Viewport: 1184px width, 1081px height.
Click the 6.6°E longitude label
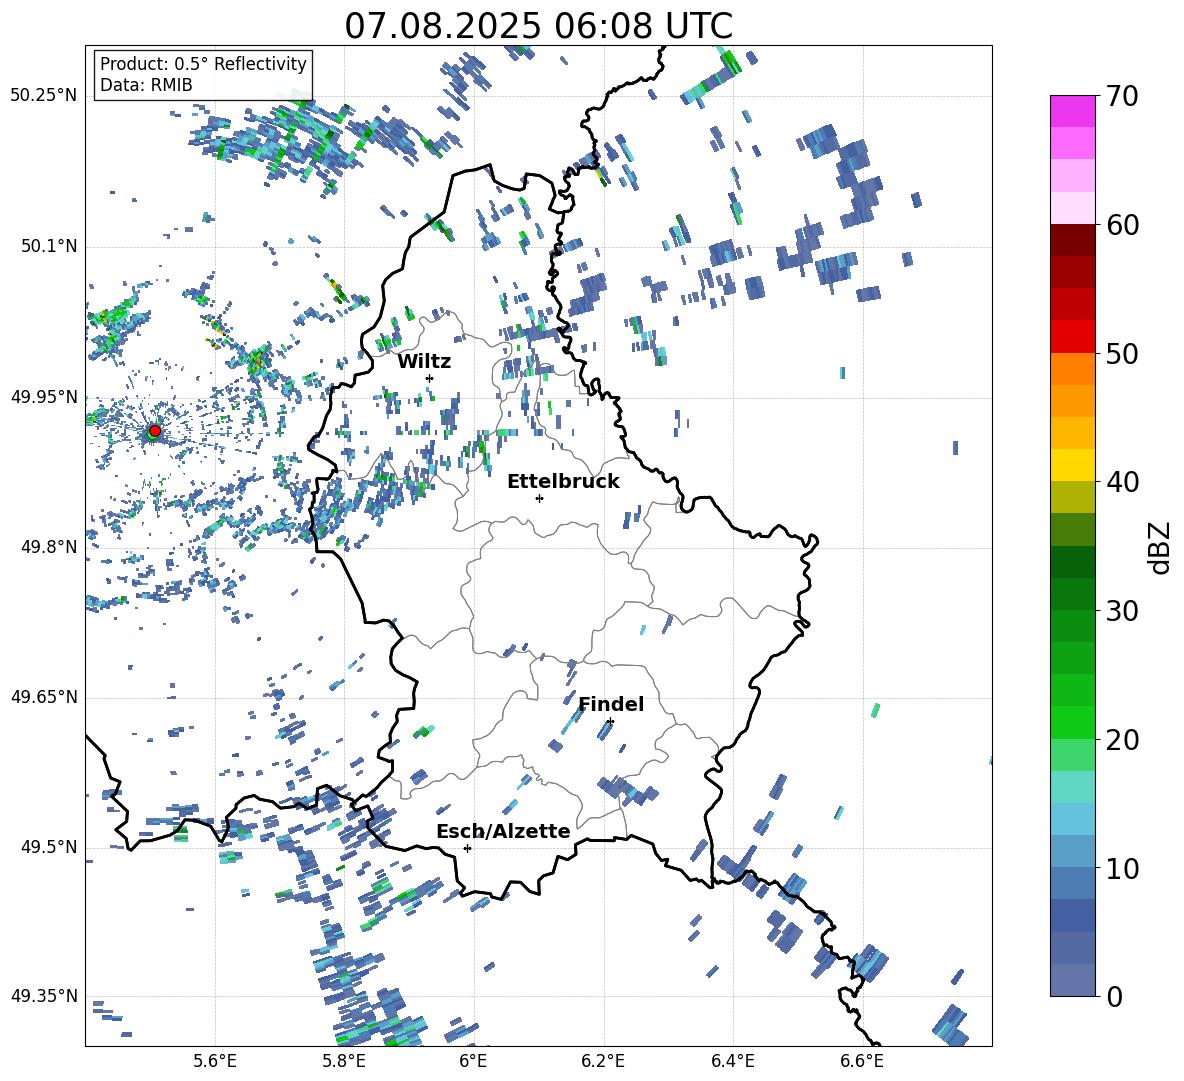click(x=862, y=1061)
